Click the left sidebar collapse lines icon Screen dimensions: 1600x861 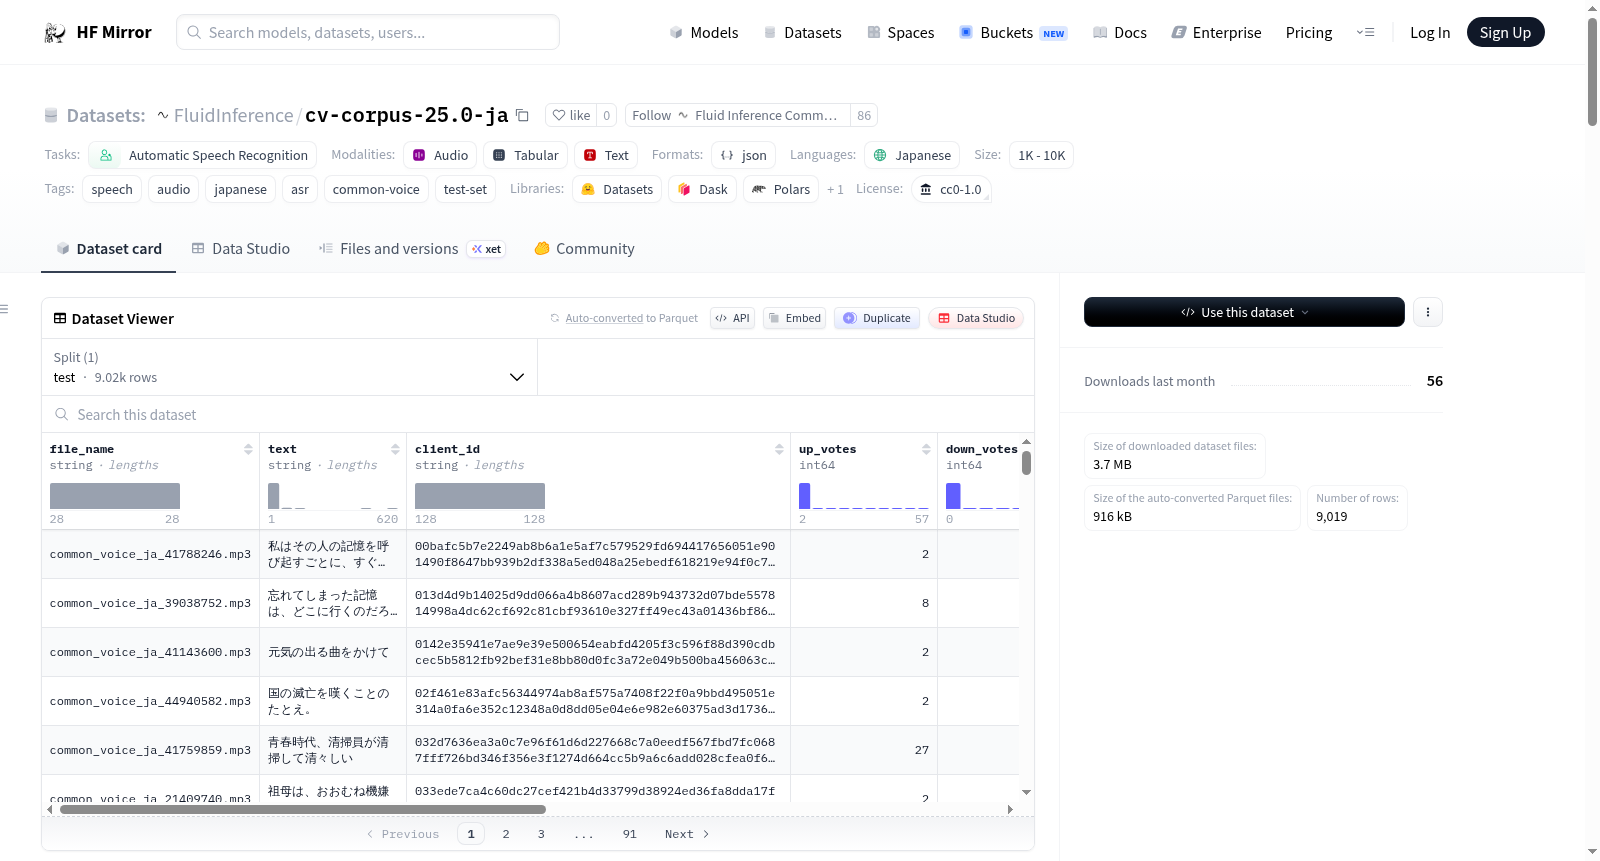point(4,309)
